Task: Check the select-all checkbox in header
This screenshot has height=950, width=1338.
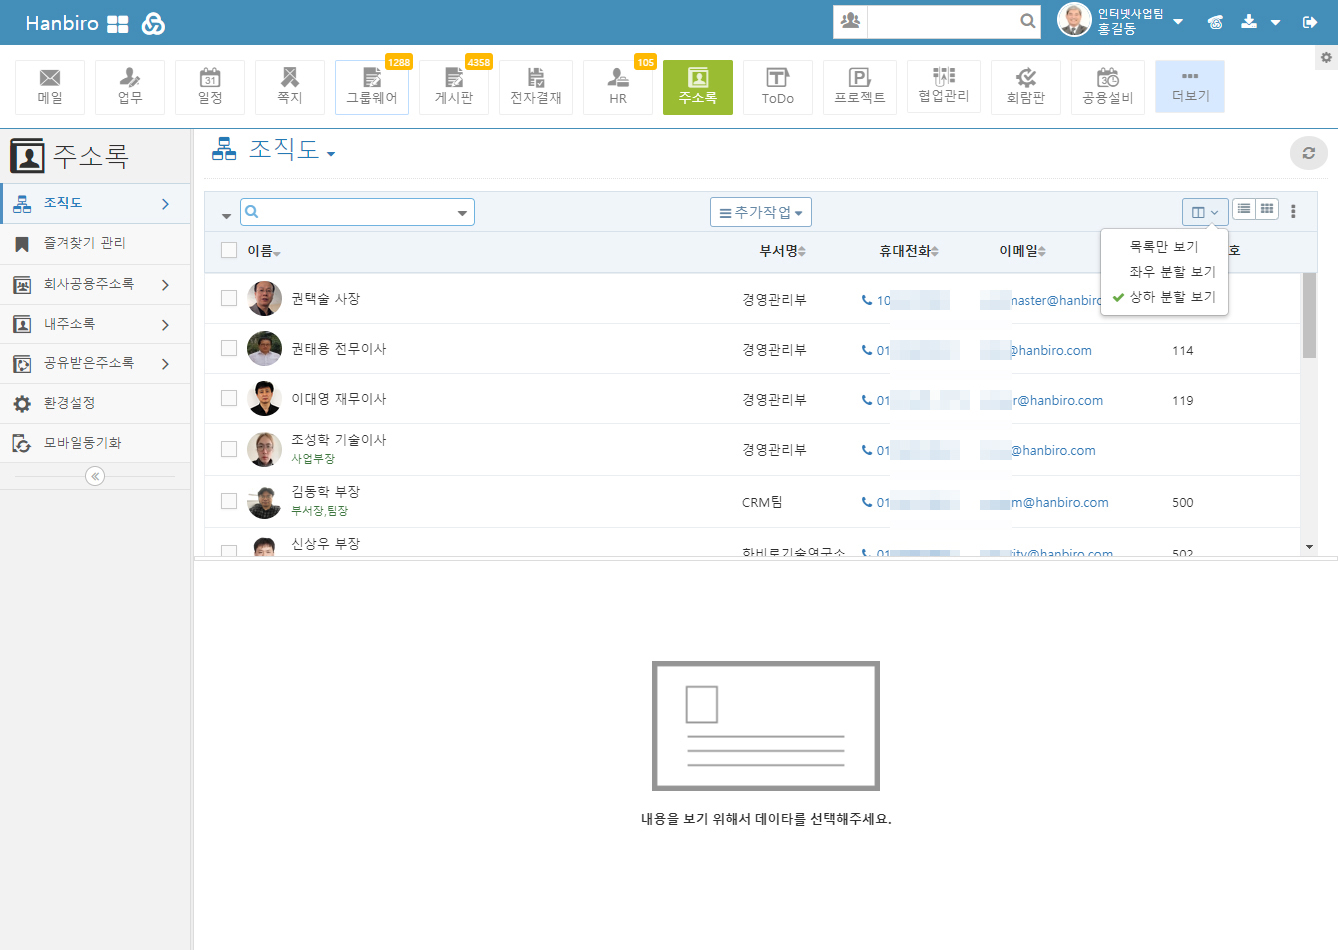Action: point(229,250)
